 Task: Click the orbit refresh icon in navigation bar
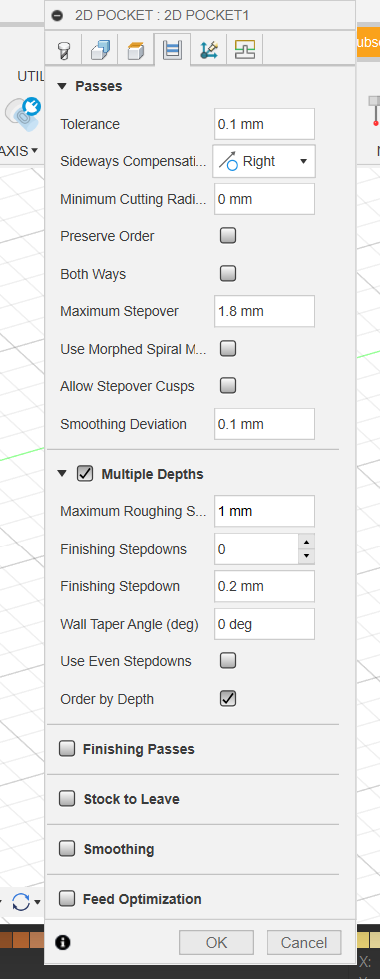click(21, 902)
